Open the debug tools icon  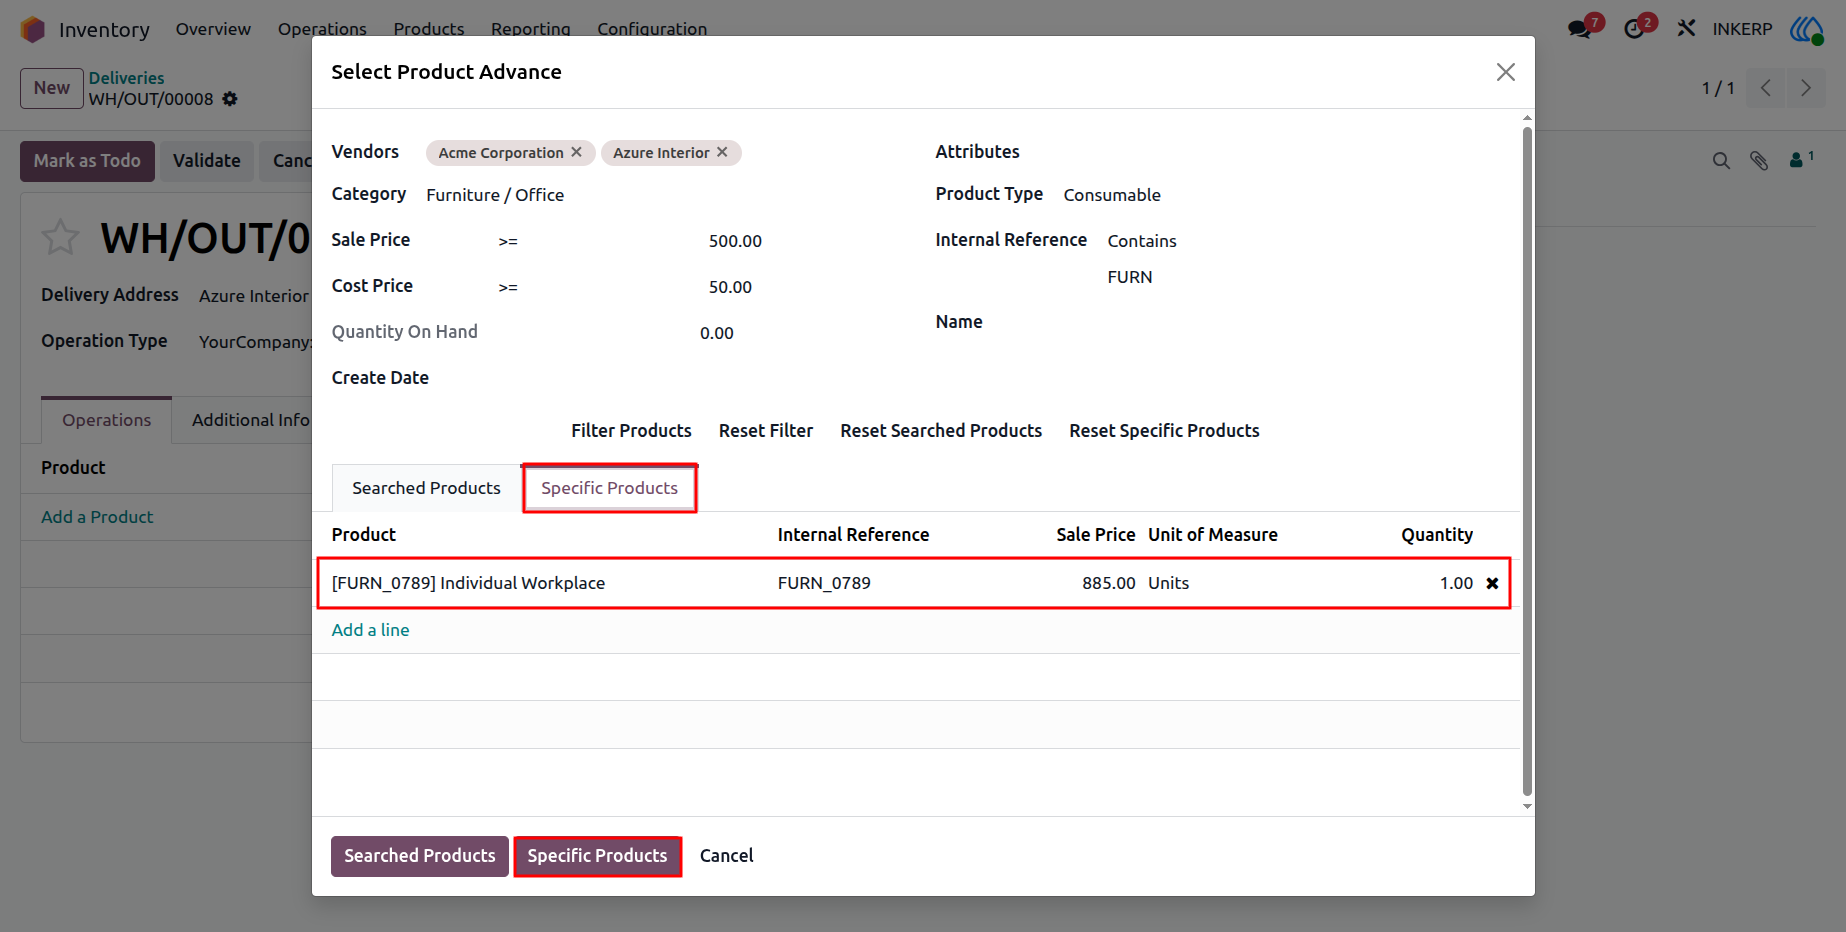click(x=1686, y=29)
